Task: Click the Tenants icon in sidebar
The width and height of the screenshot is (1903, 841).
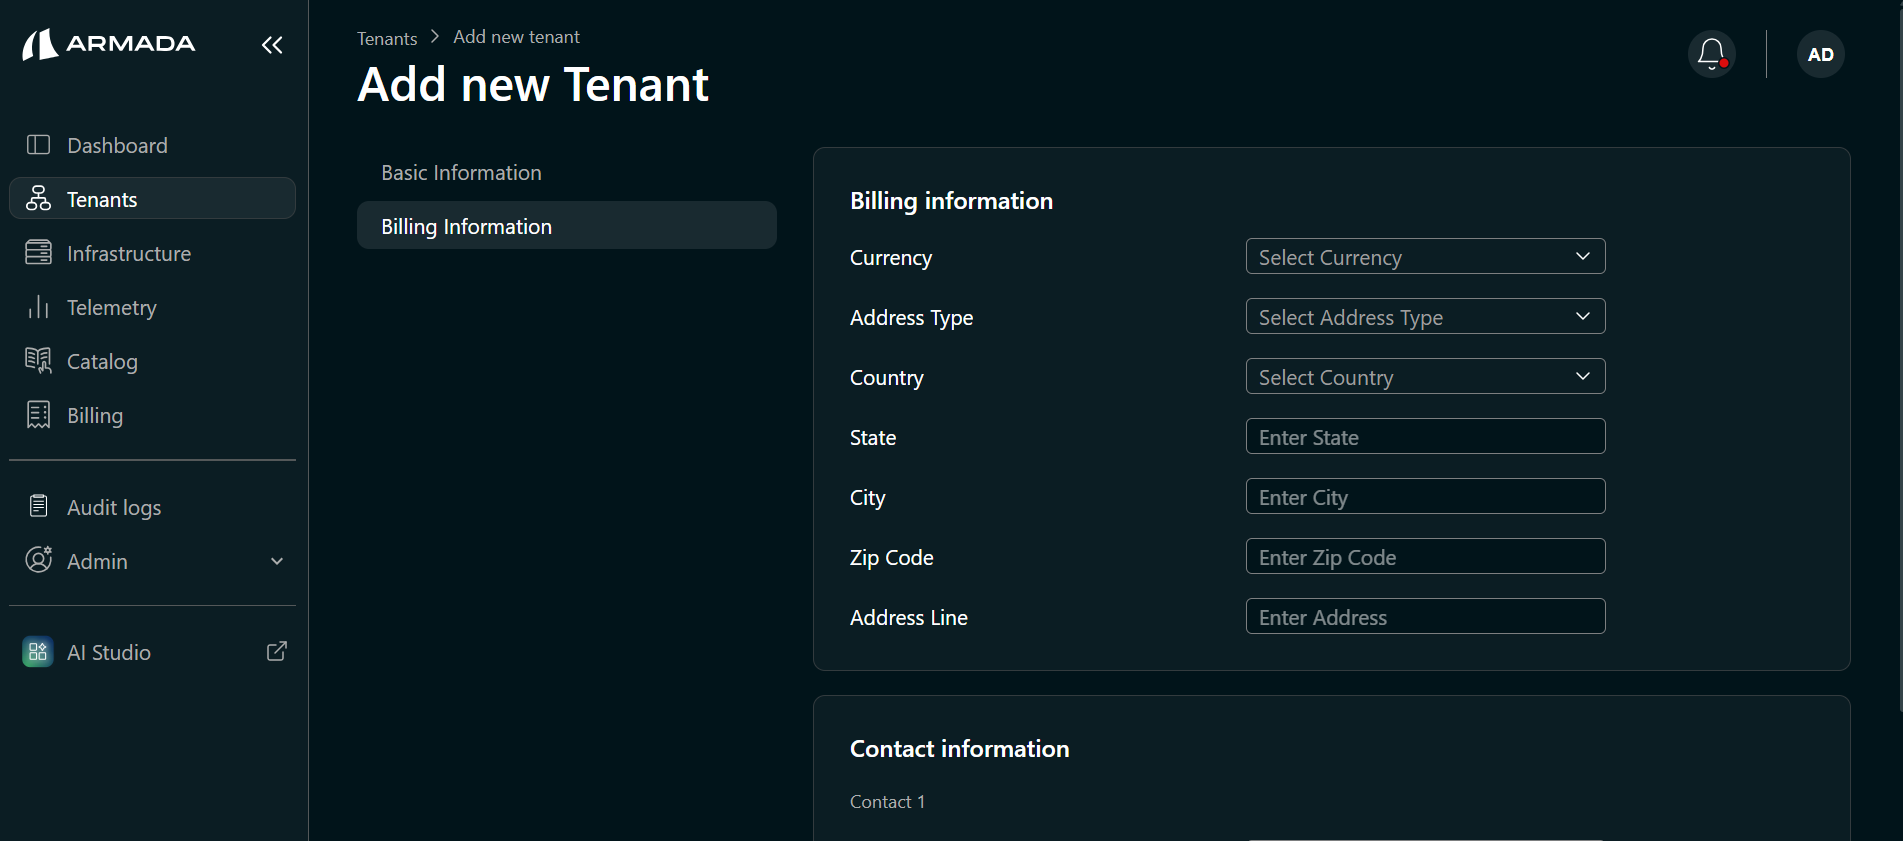Action: [38, 199]
